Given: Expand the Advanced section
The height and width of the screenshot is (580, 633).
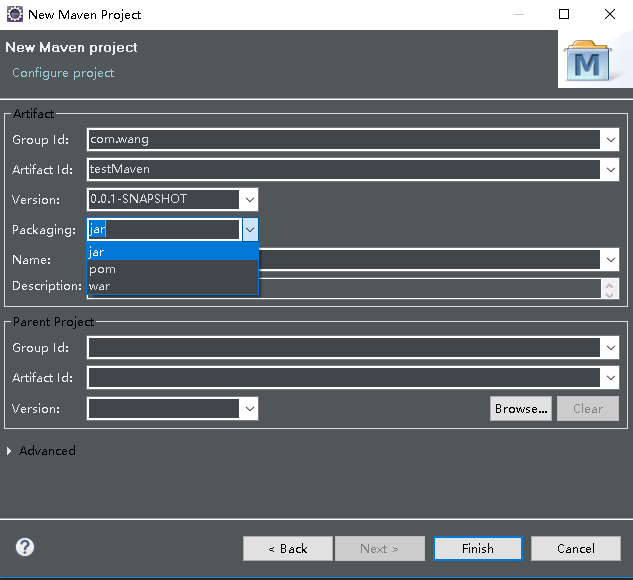Looking at the screenshot, I should (9, 451).
